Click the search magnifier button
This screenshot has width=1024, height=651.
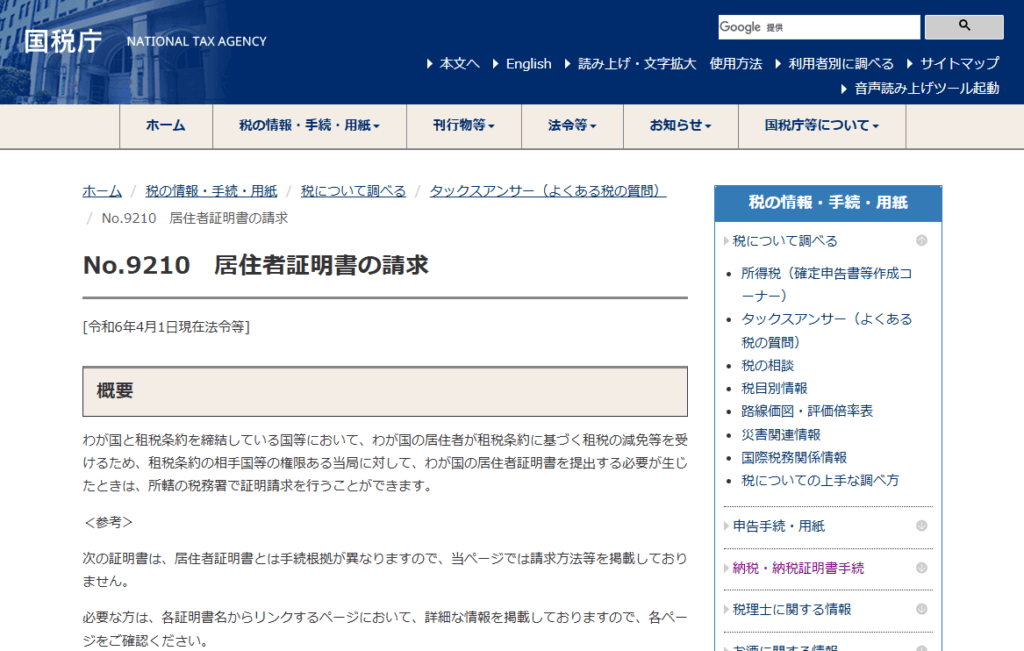point(963,26)
